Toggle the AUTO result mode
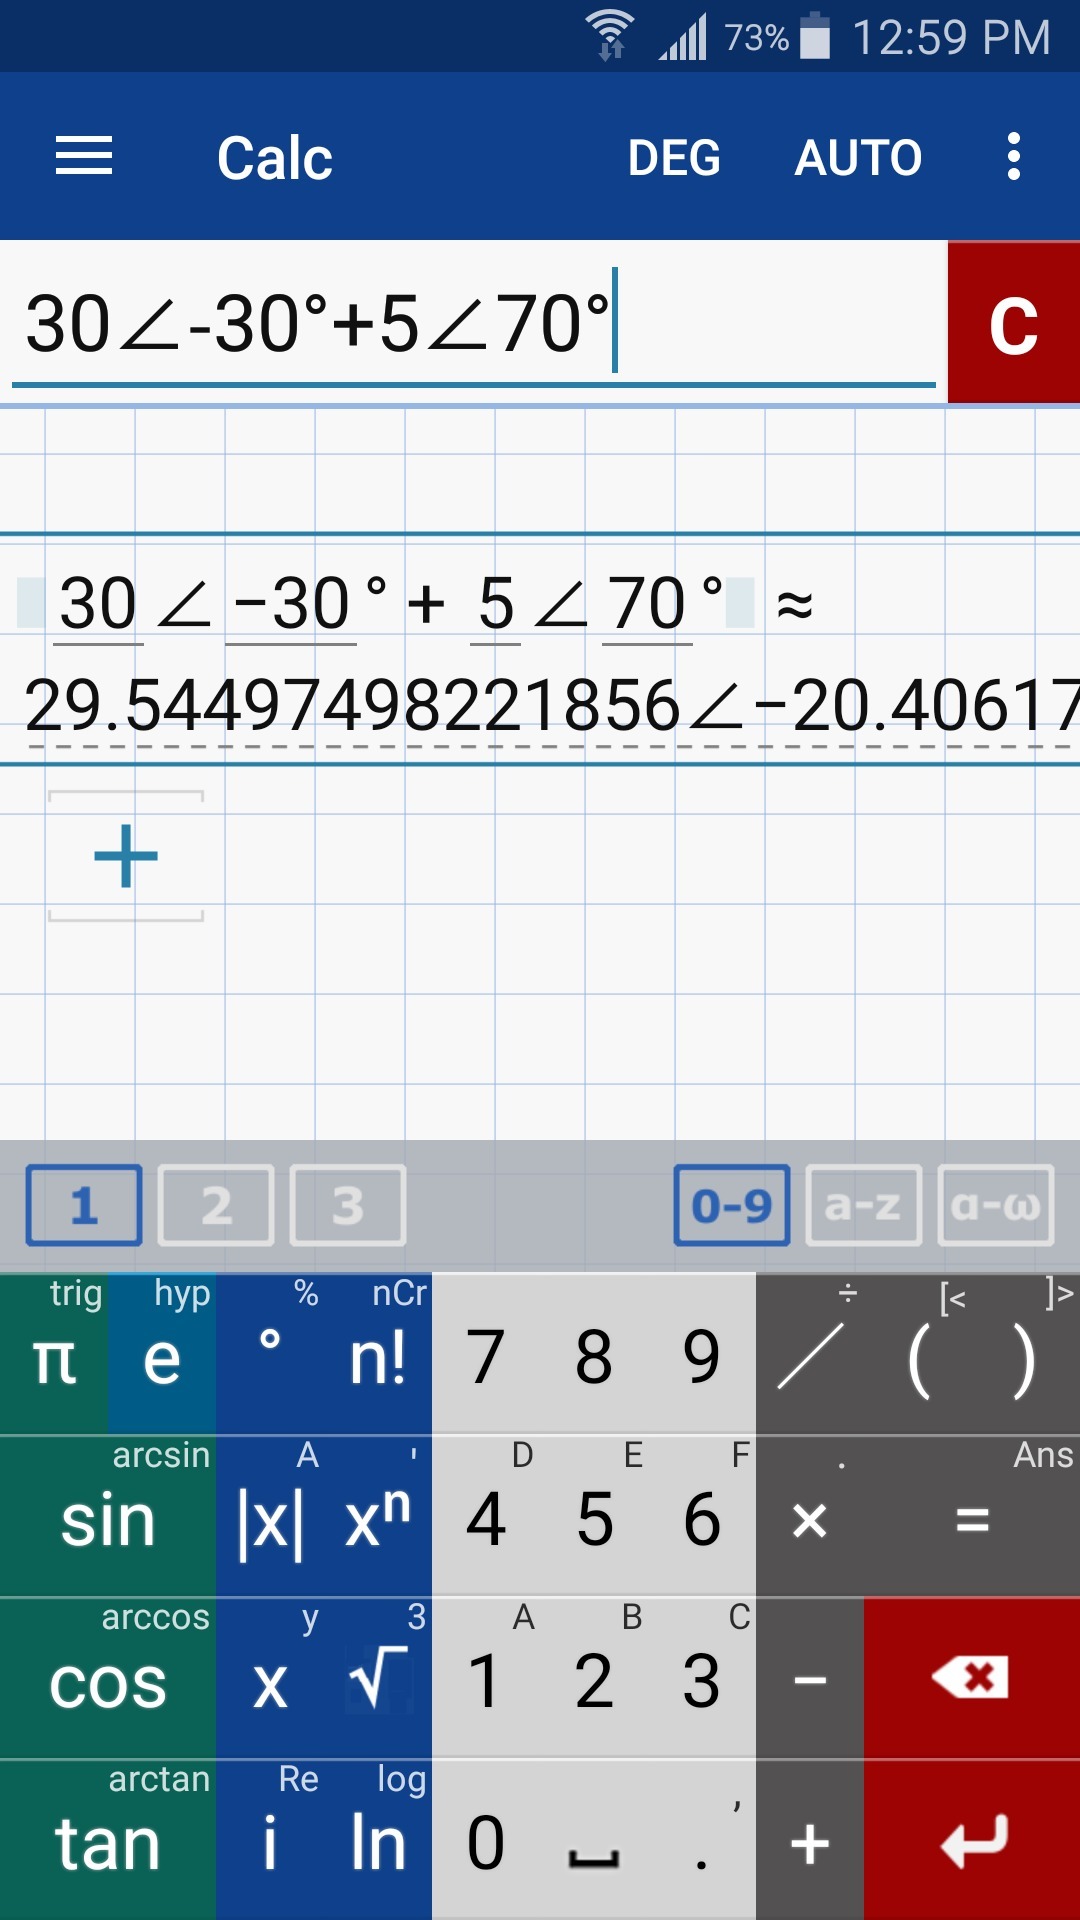The width and height of the screenshot is (1080, 1920). point(858,158)
